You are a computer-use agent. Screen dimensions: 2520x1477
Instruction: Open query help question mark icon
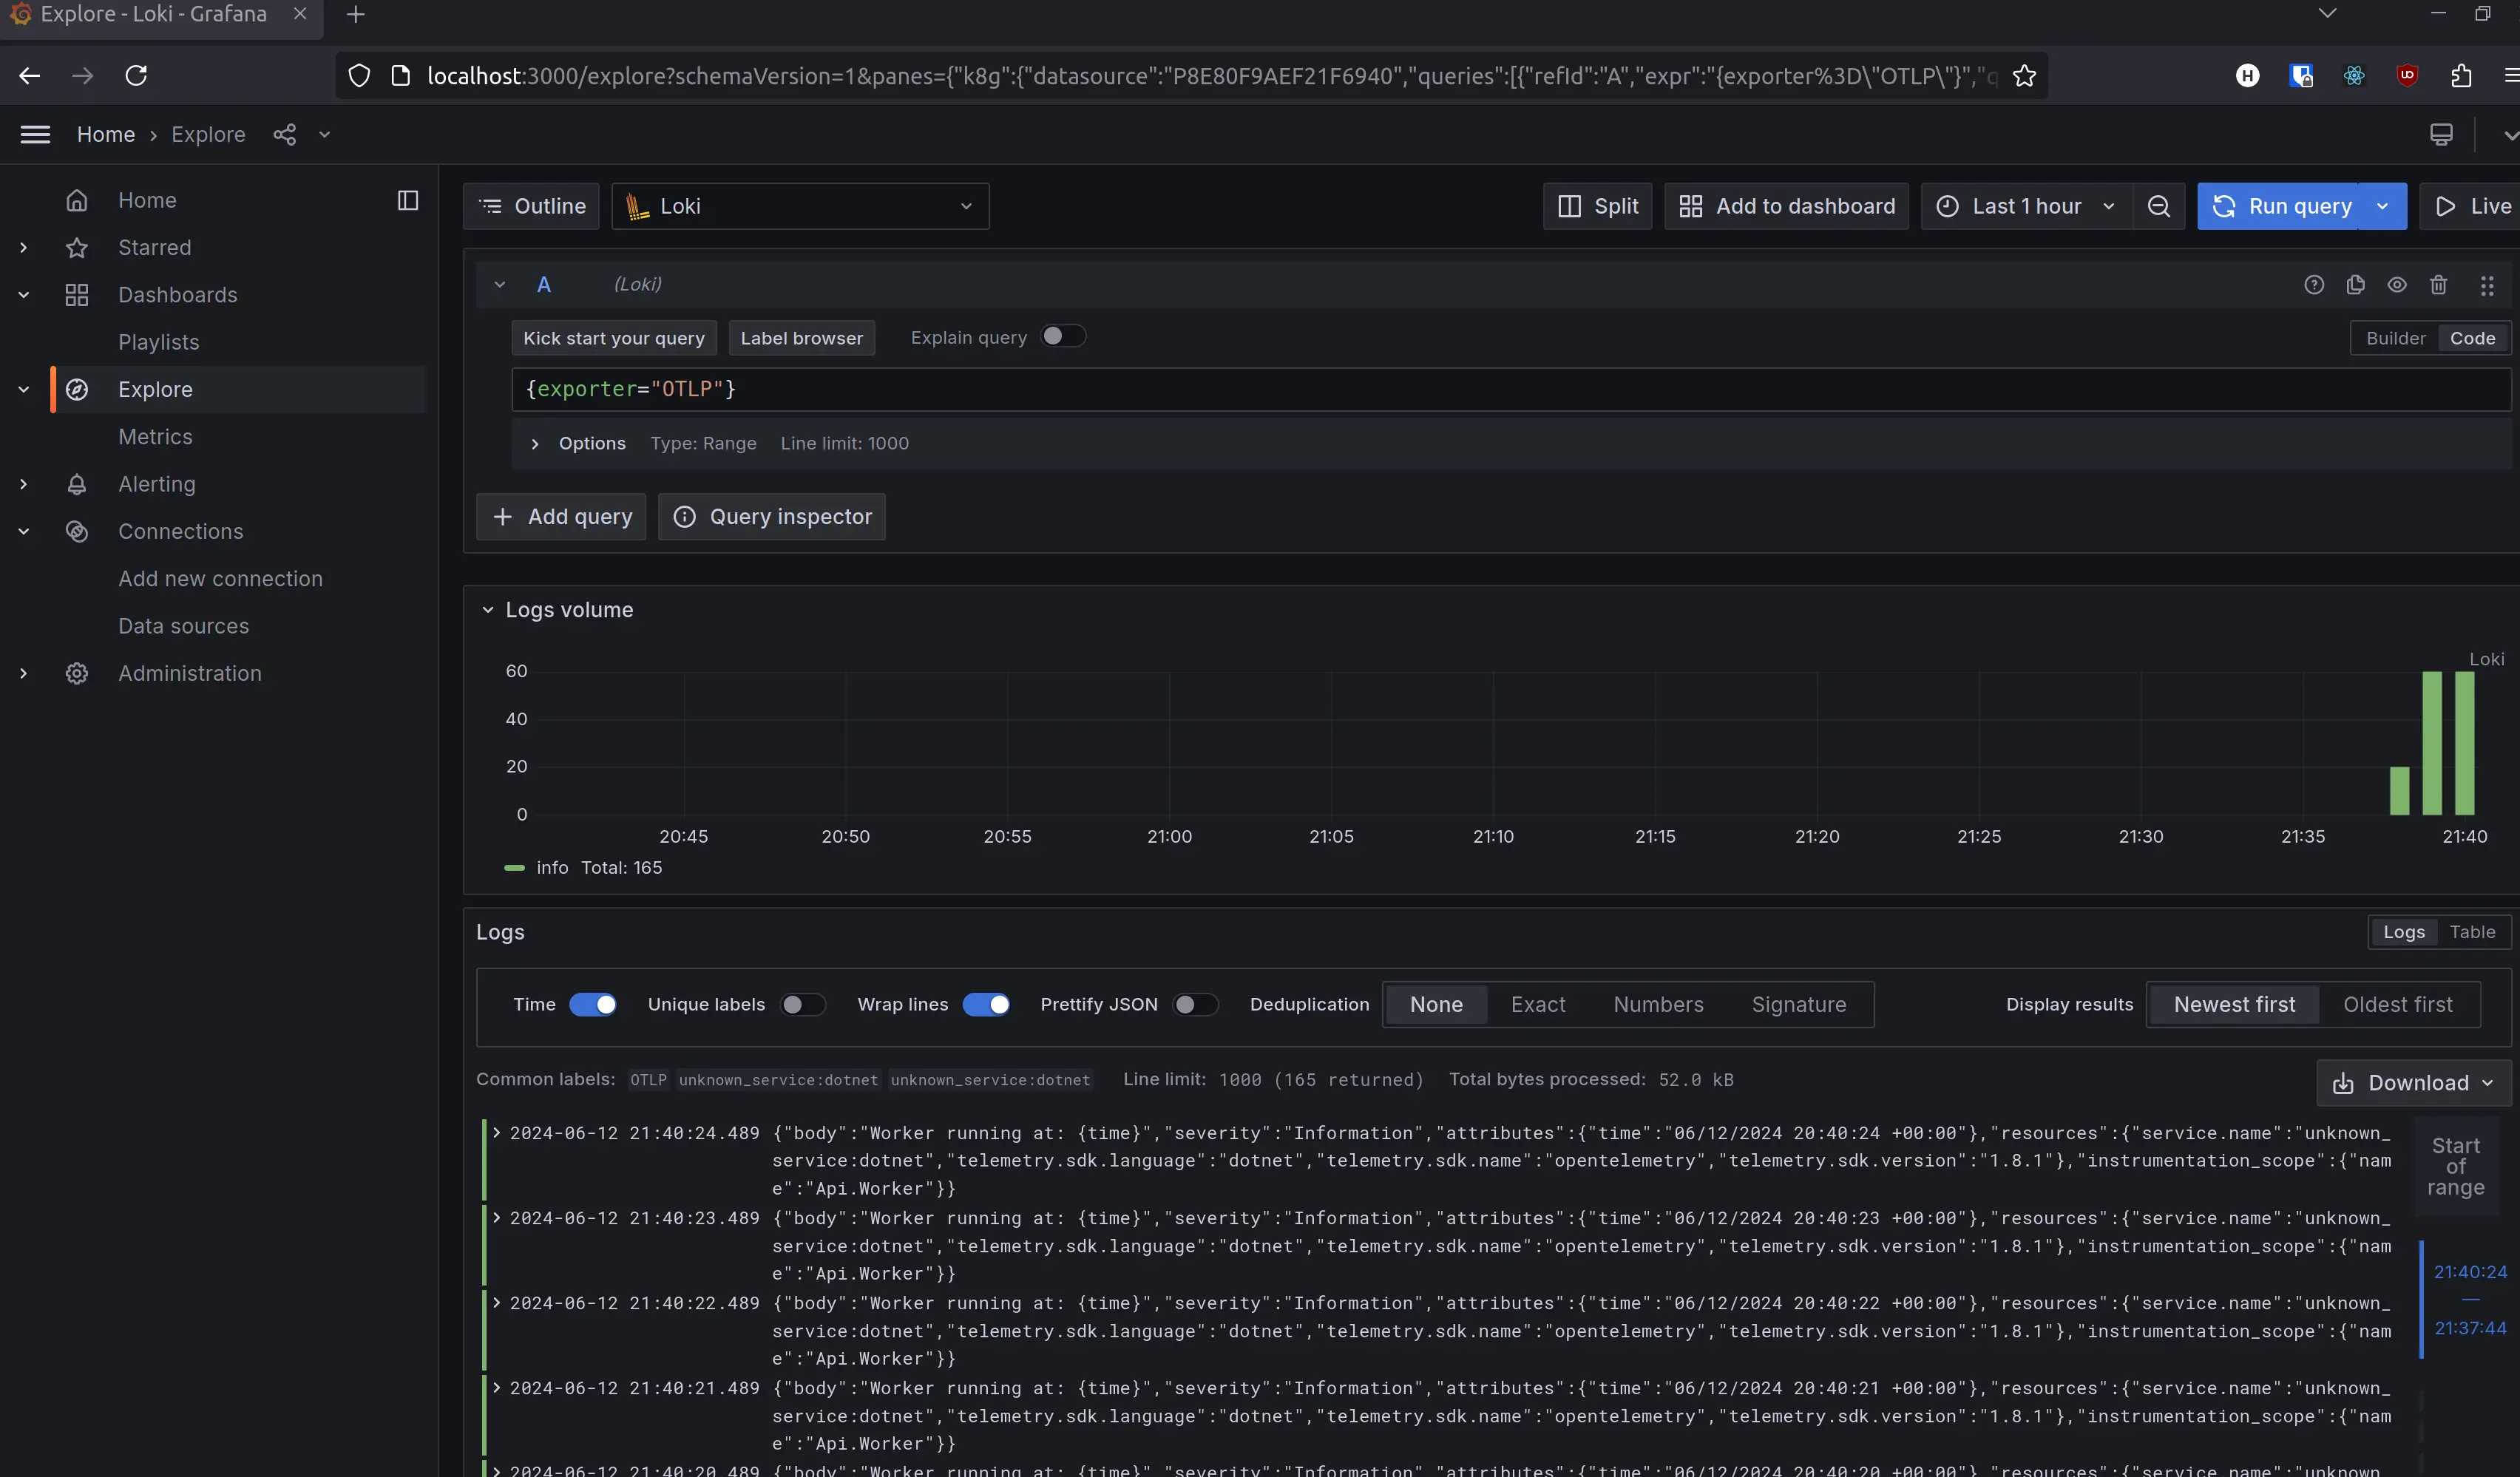tap(2313, 285)
